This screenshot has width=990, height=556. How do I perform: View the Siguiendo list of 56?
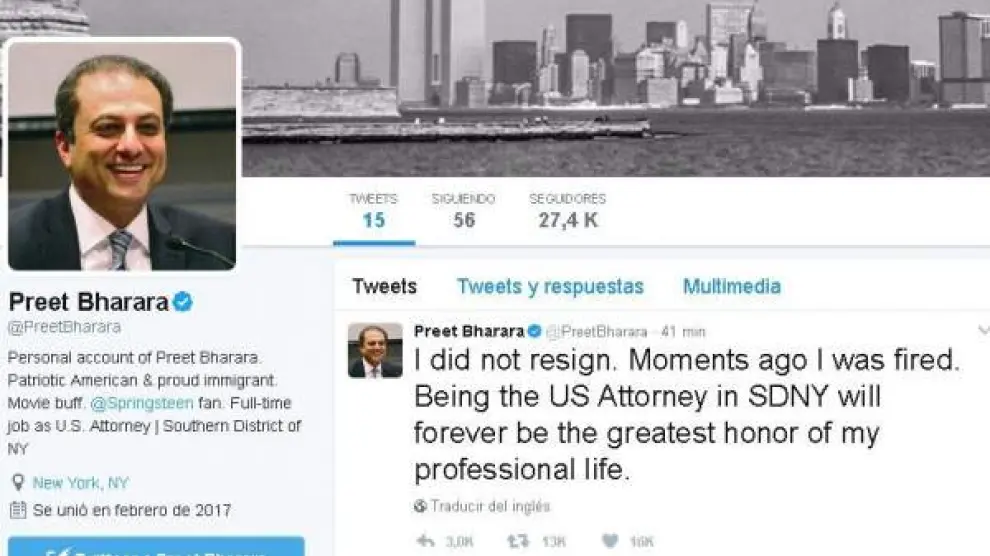coord(463,211)
